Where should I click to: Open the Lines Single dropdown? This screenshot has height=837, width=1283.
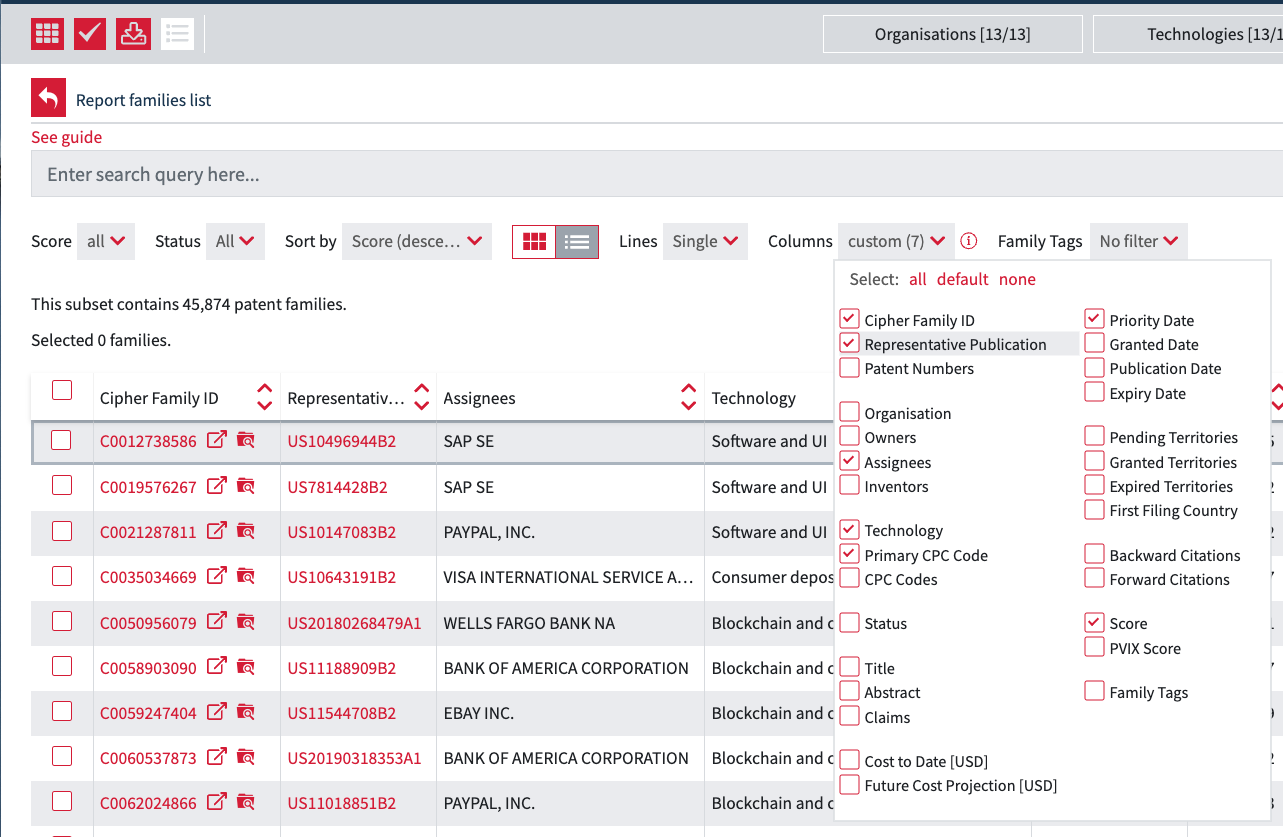pyautogui.click(x=705, y=241)
